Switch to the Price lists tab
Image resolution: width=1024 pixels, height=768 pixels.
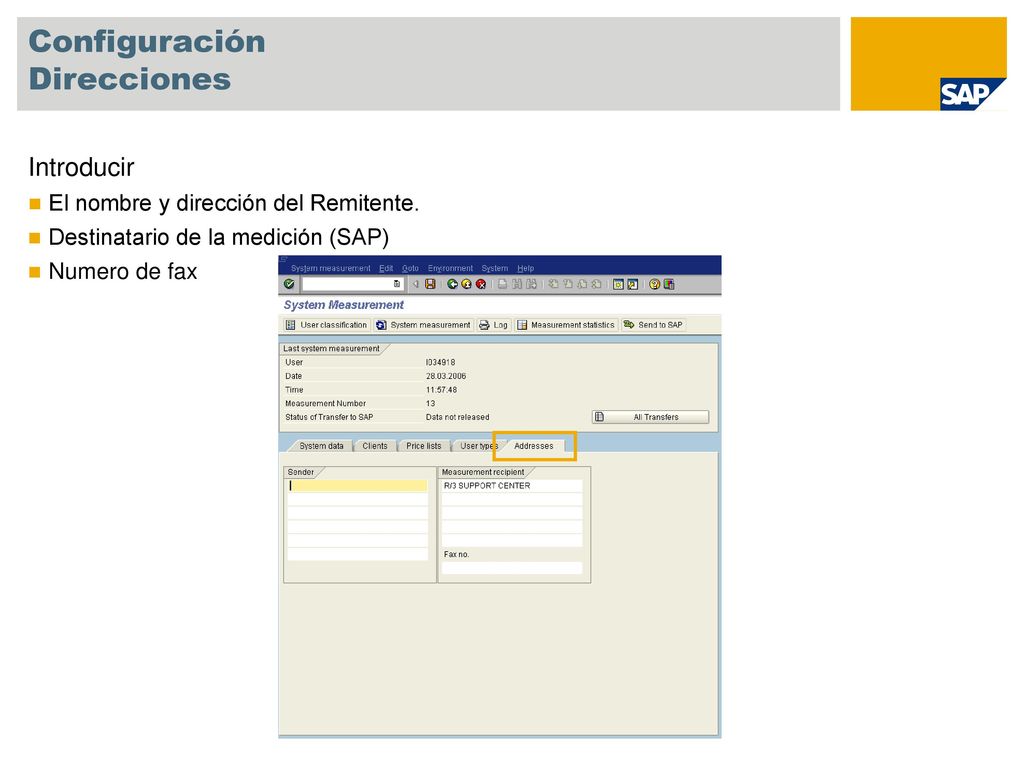point(423,446)
